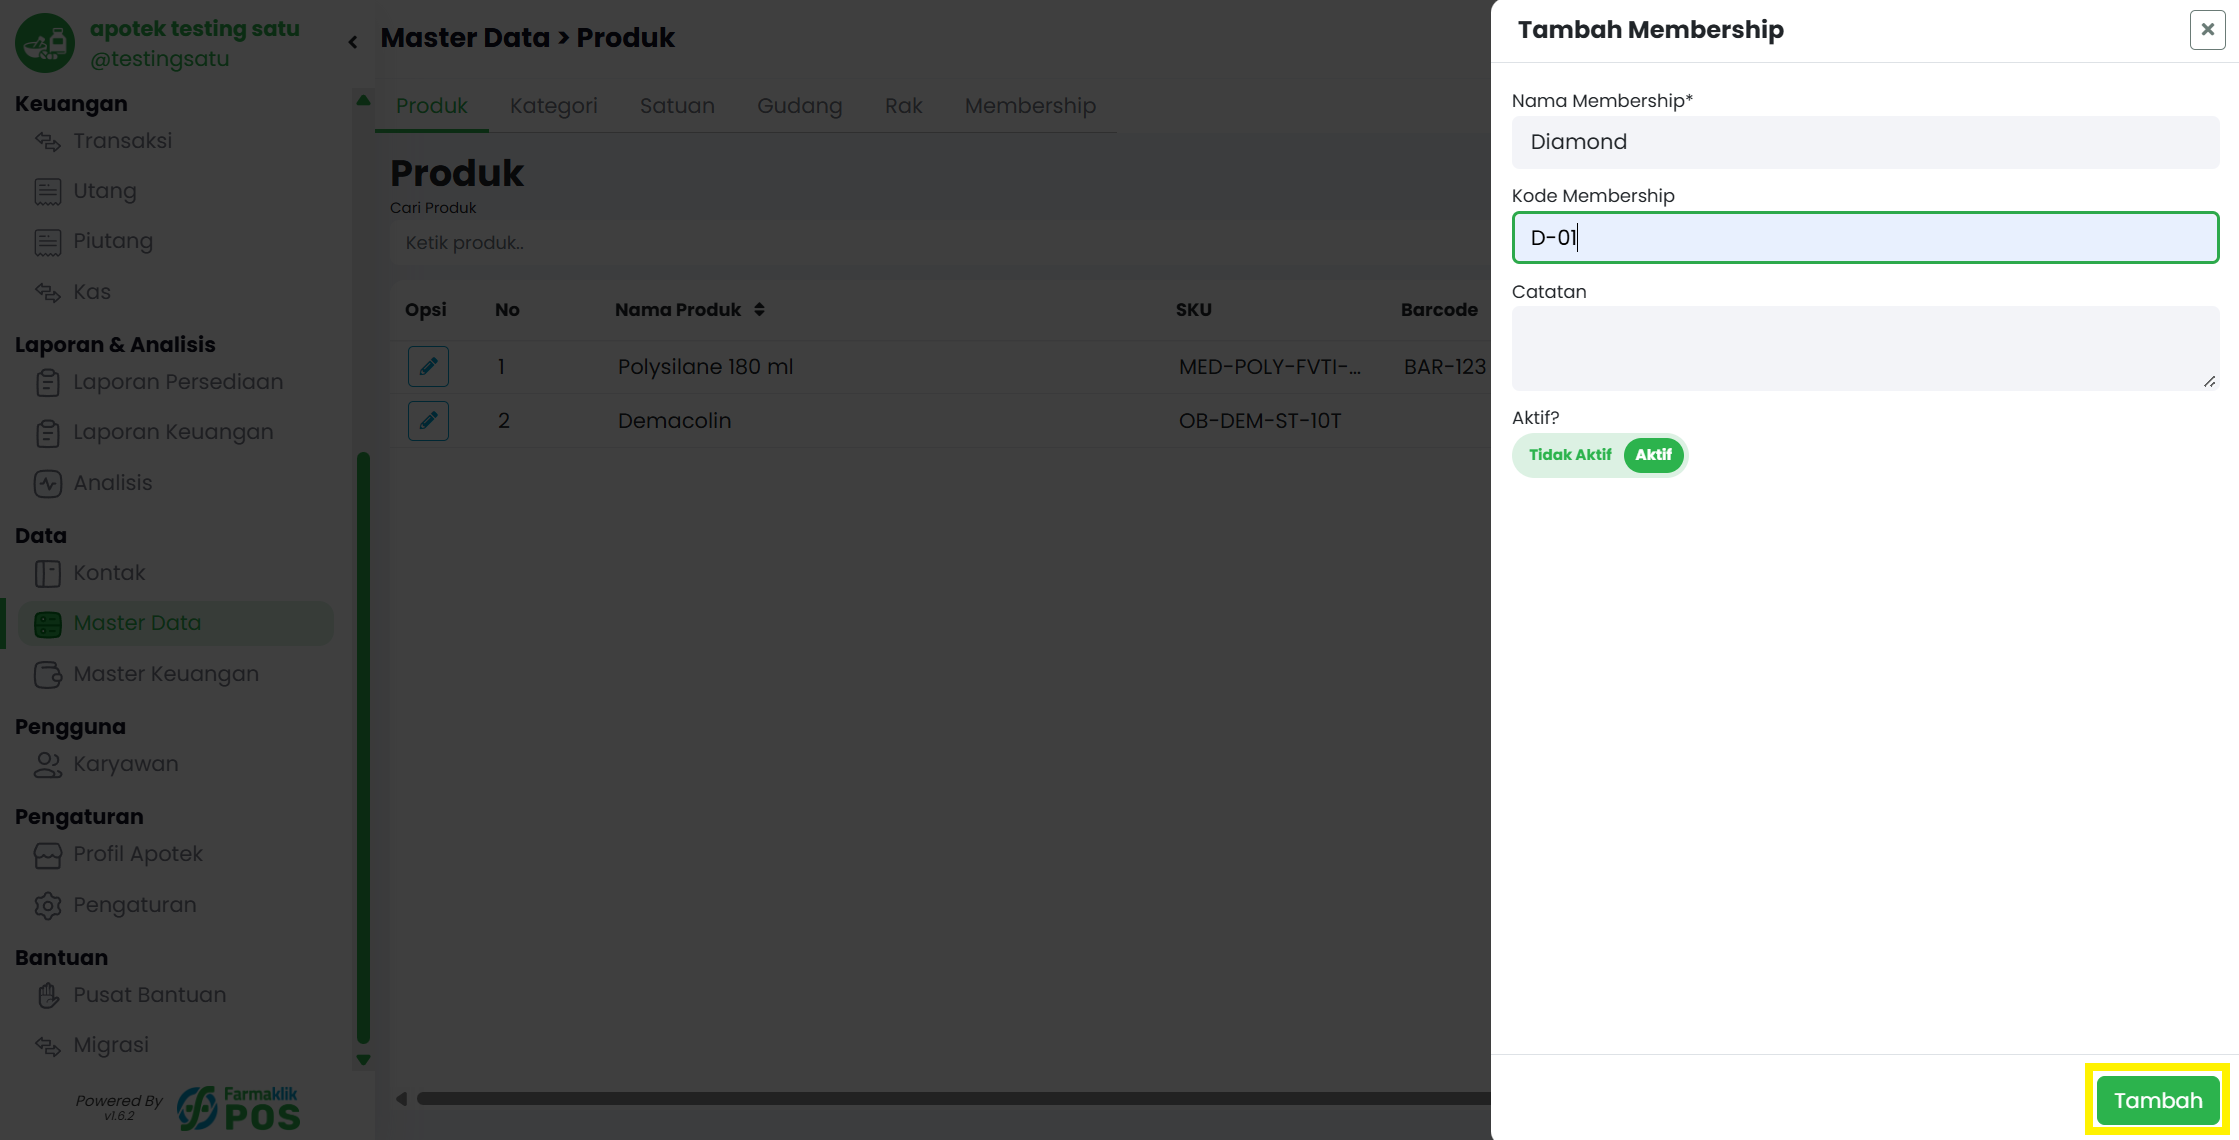Click the Kode Membership field
This screenshot has width=2239, height=1140.
click(x=1865, y=238)
